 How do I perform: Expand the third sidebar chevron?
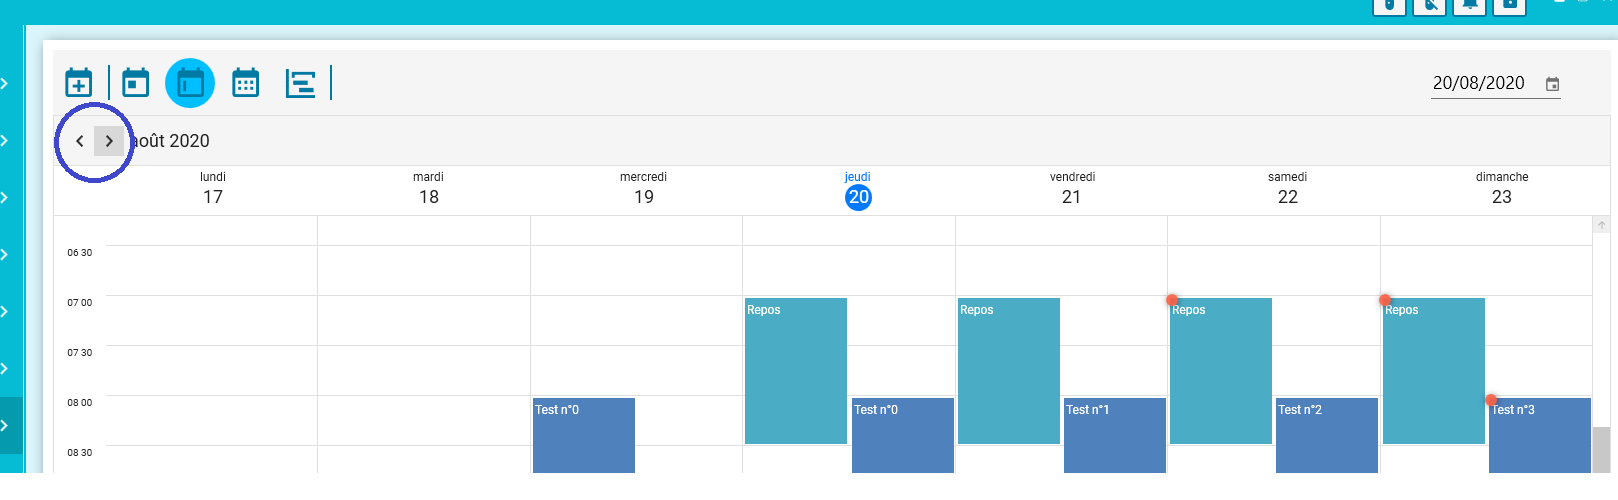pos(5,197)
